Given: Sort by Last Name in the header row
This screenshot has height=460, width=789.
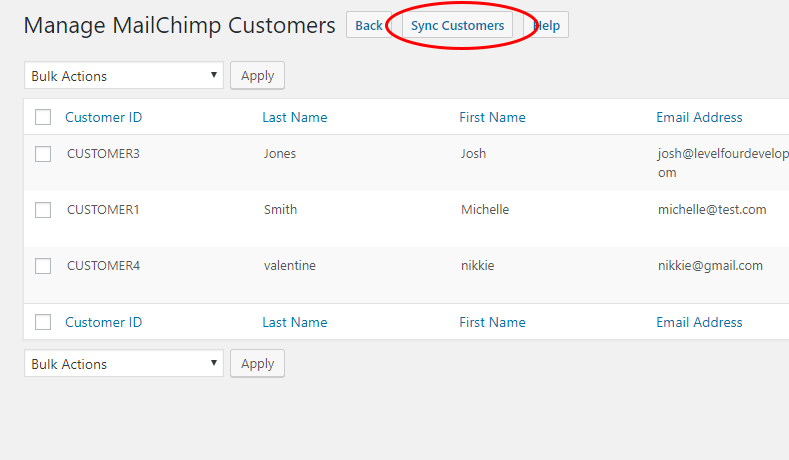Looking at the screenshot, I should [294, 118].
